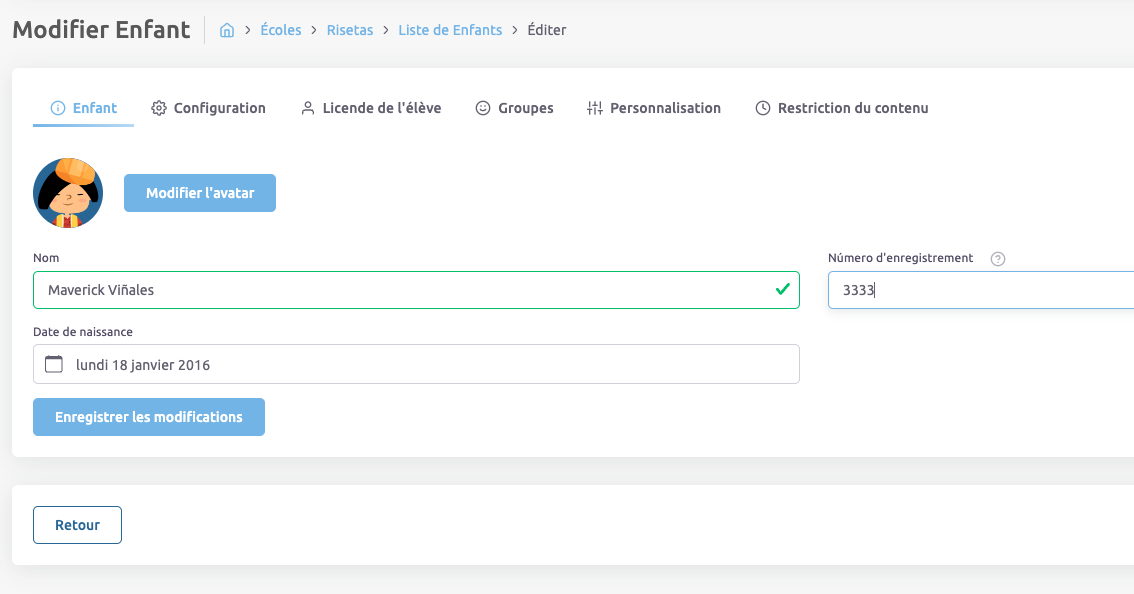Click the gear icon on Configuration tab
The height and width of the screenshot is (594, 1134).
pos(159,108)
